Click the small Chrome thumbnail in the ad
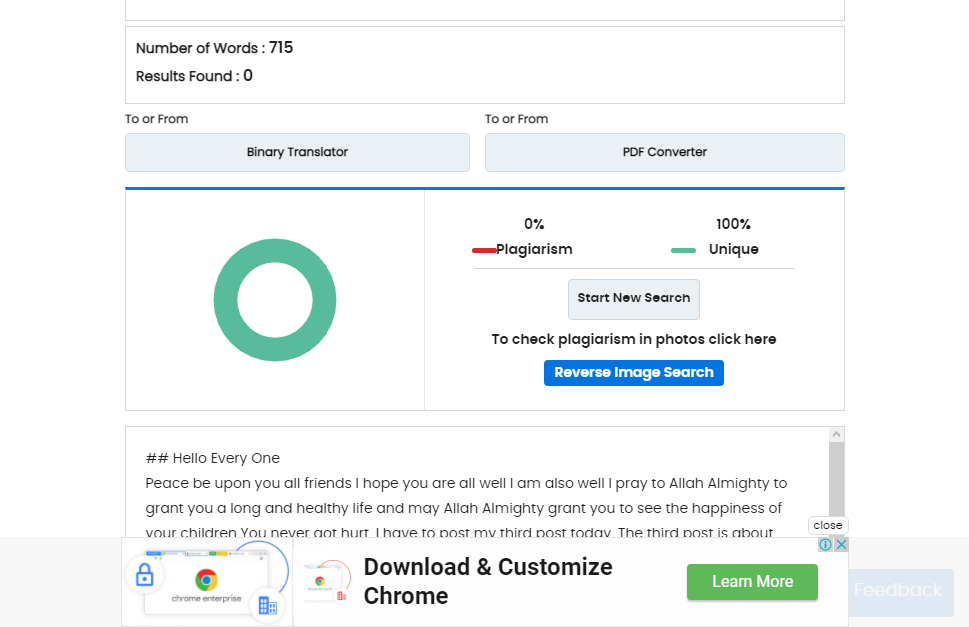This screenshot has height=627, width=969. pos(327,582)
